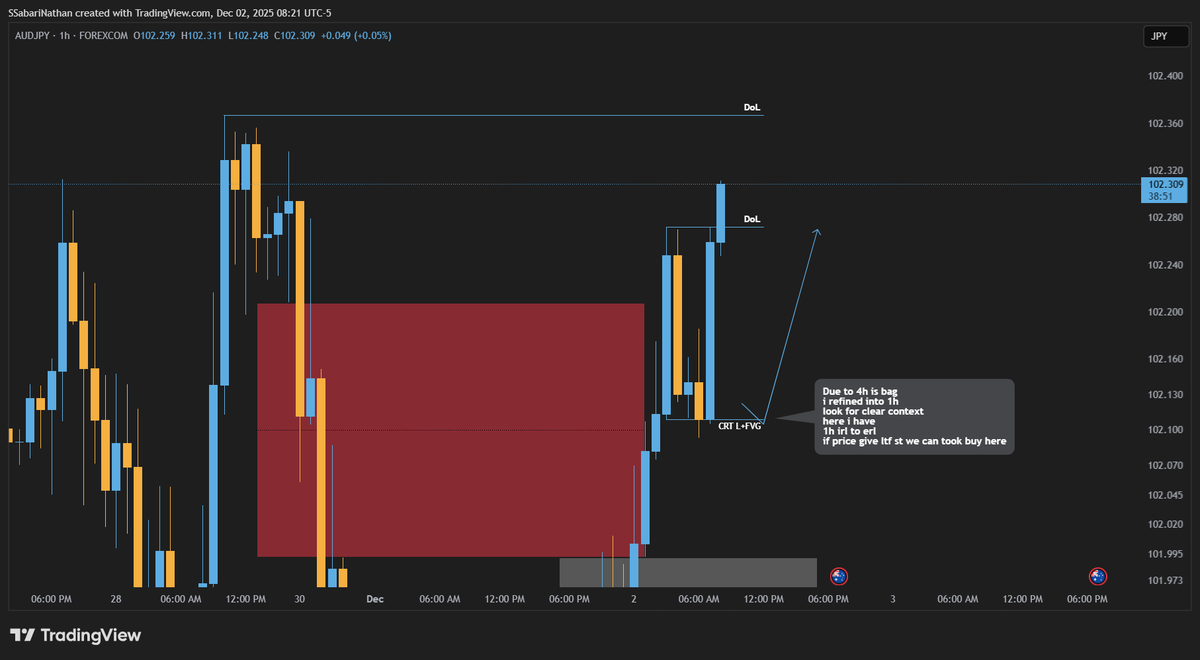
Task: Click the 102.280 price axis label
Action: (1164, 218)
